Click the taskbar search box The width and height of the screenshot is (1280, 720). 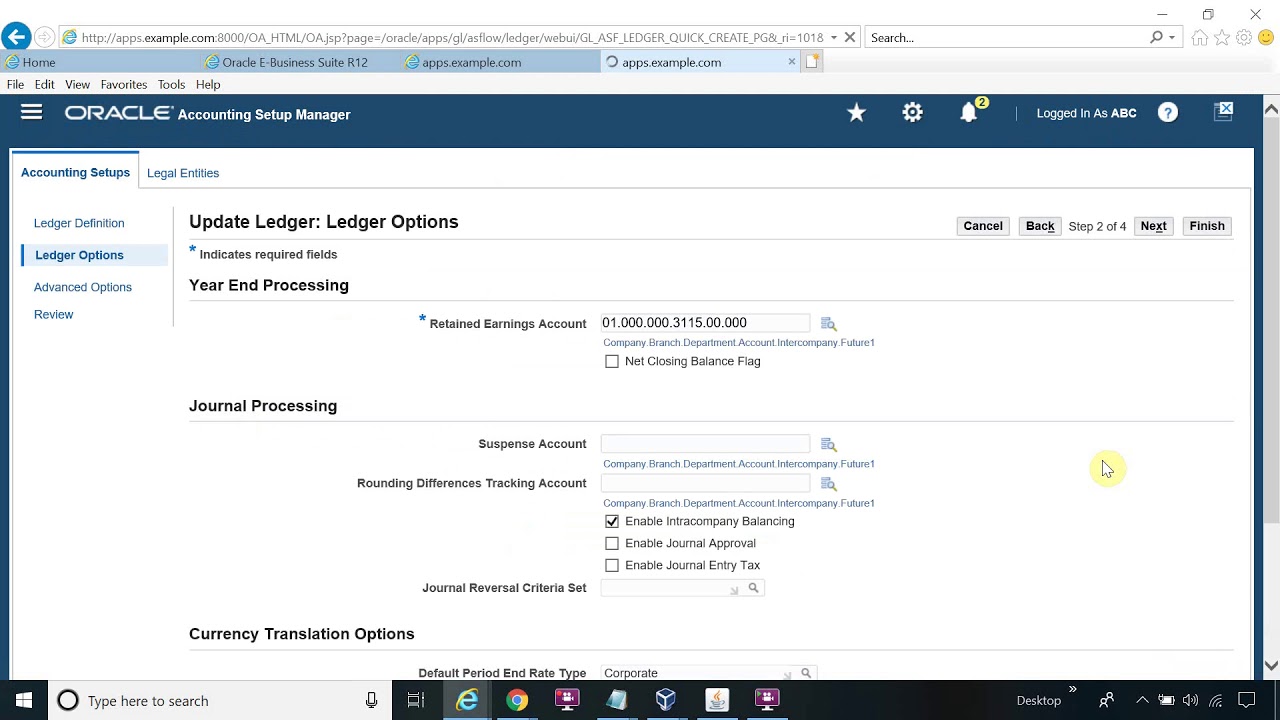click(218, 701)
